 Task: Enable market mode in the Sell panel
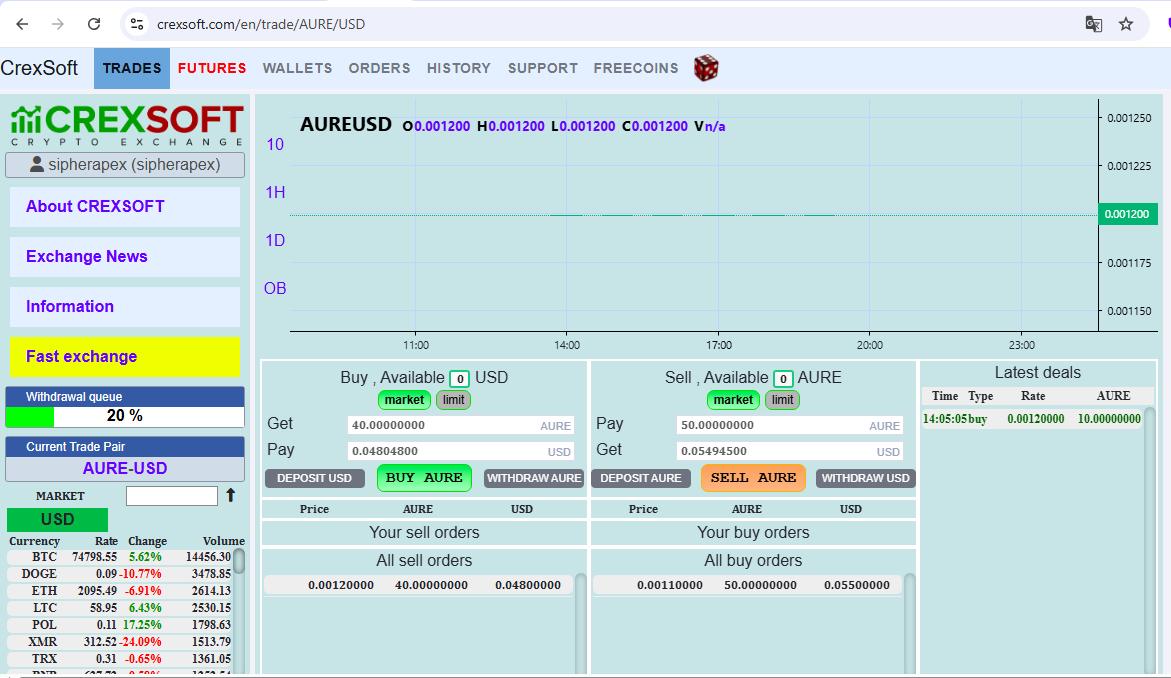pos(733,399)
